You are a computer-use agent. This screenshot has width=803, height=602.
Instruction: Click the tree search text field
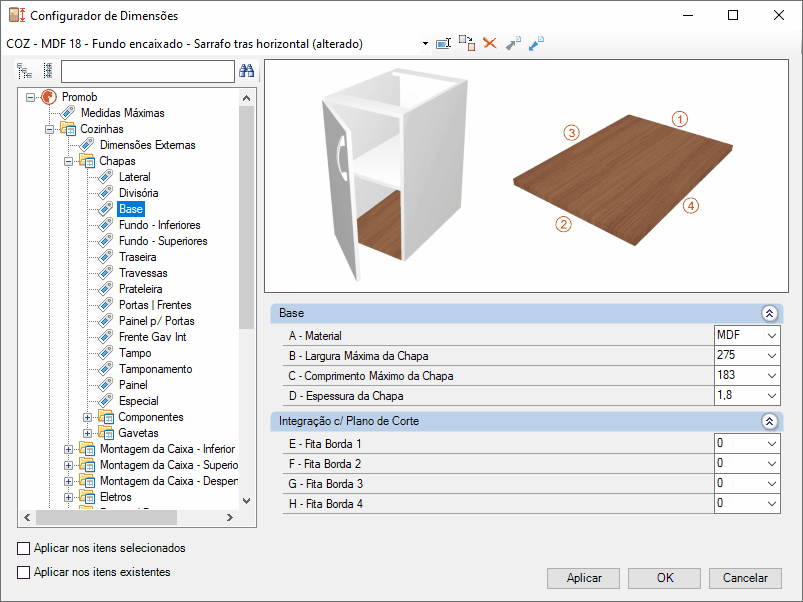pos(147,71)
